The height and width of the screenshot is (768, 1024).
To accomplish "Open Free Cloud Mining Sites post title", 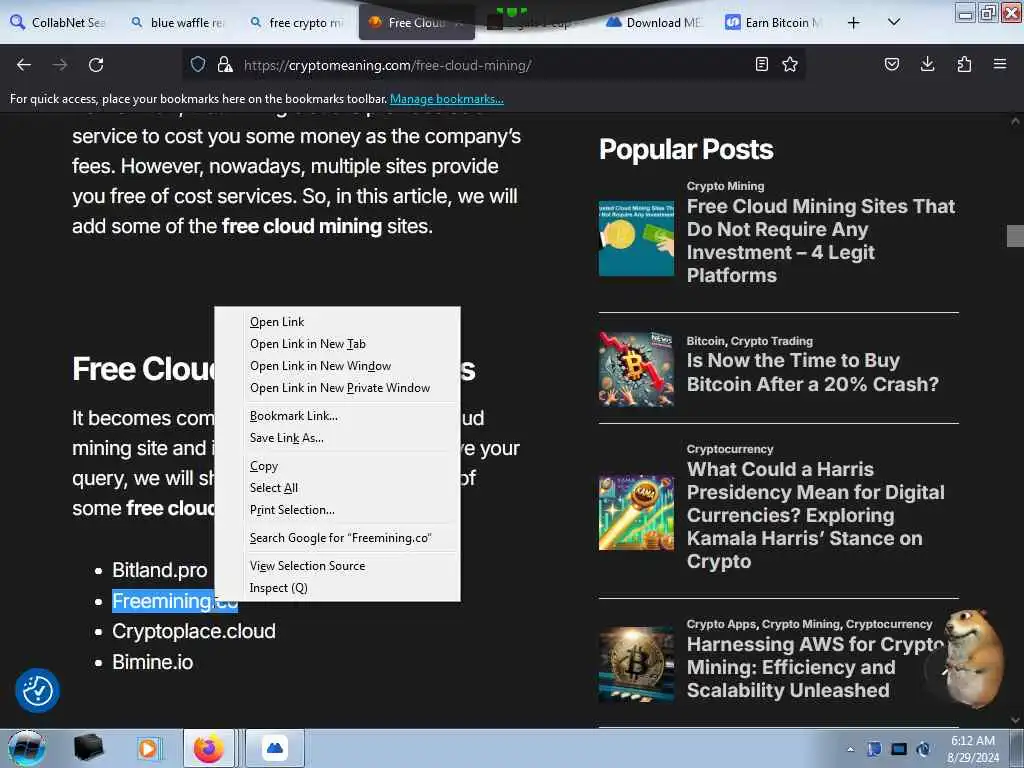I will 820,241.
